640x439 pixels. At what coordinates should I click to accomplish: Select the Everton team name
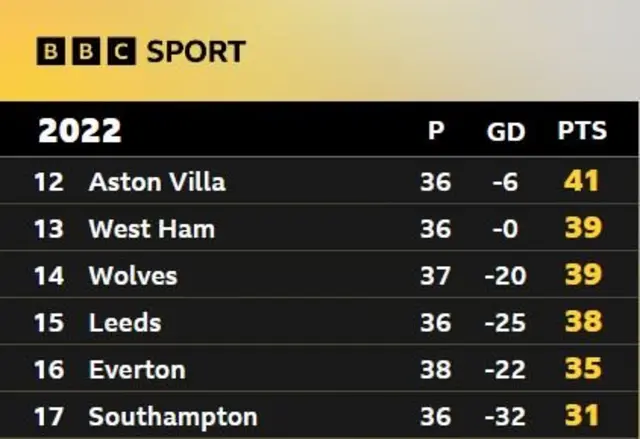[x=137, y=370]
